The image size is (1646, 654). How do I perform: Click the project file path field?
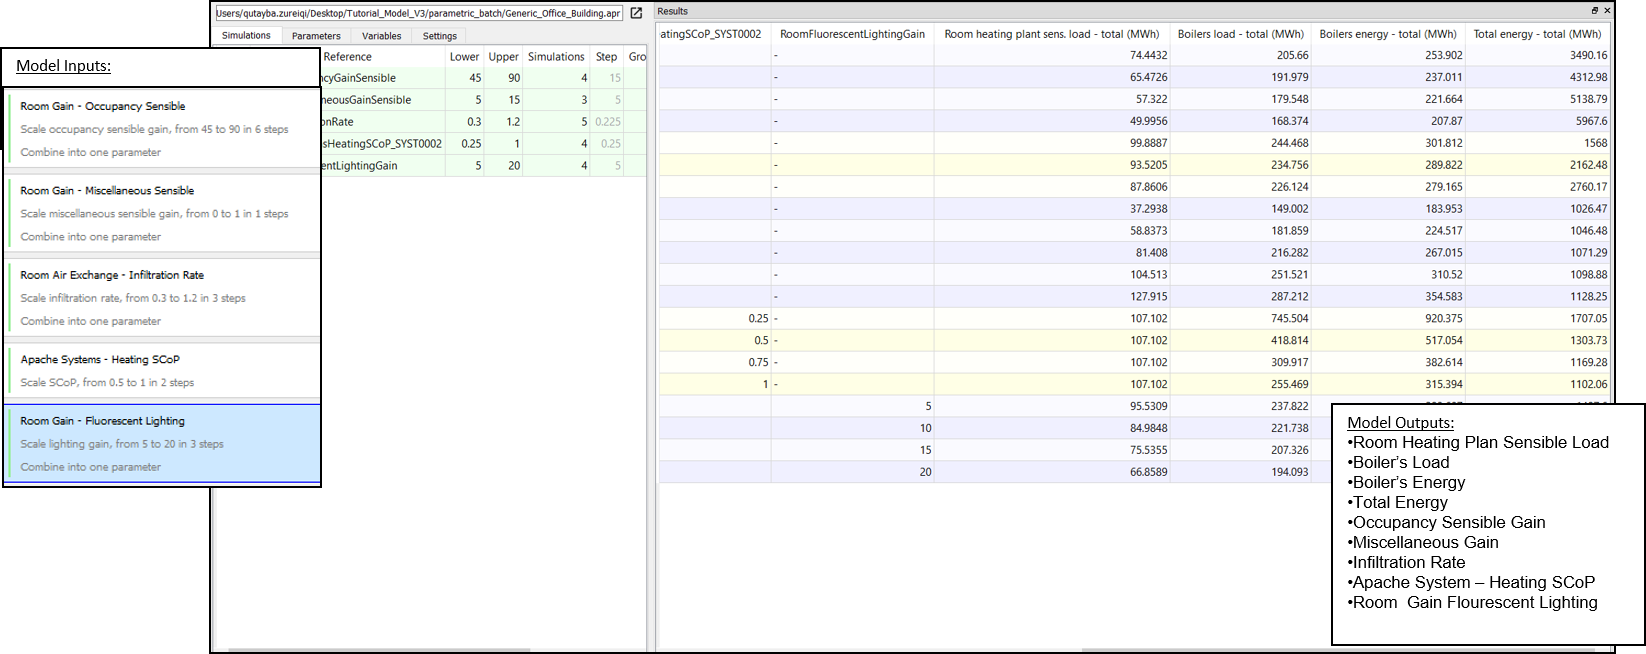click(418, 13)
